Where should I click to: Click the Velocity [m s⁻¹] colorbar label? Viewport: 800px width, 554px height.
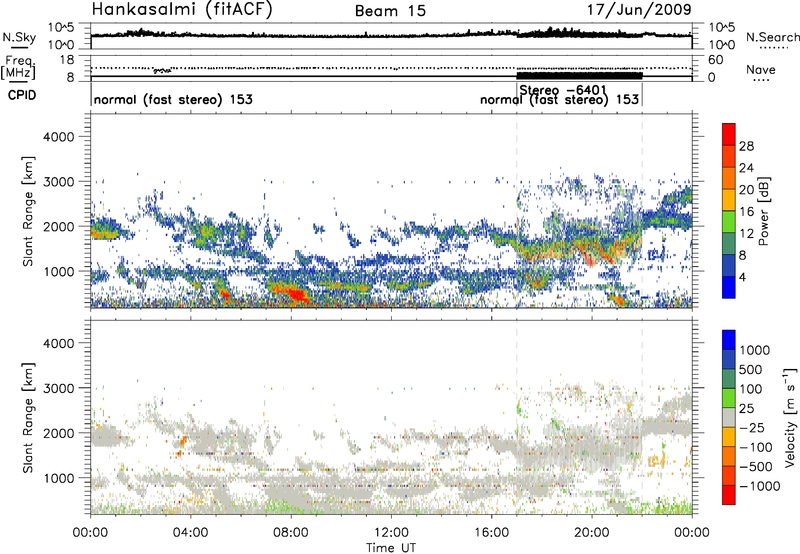(790, 417)
